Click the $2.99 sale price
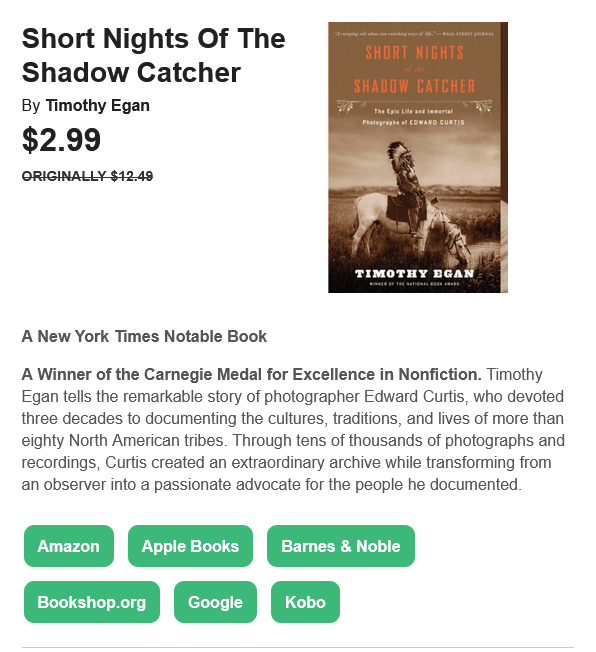The width and height of the screenshot is (596, 652). click(x=61, y=140)
